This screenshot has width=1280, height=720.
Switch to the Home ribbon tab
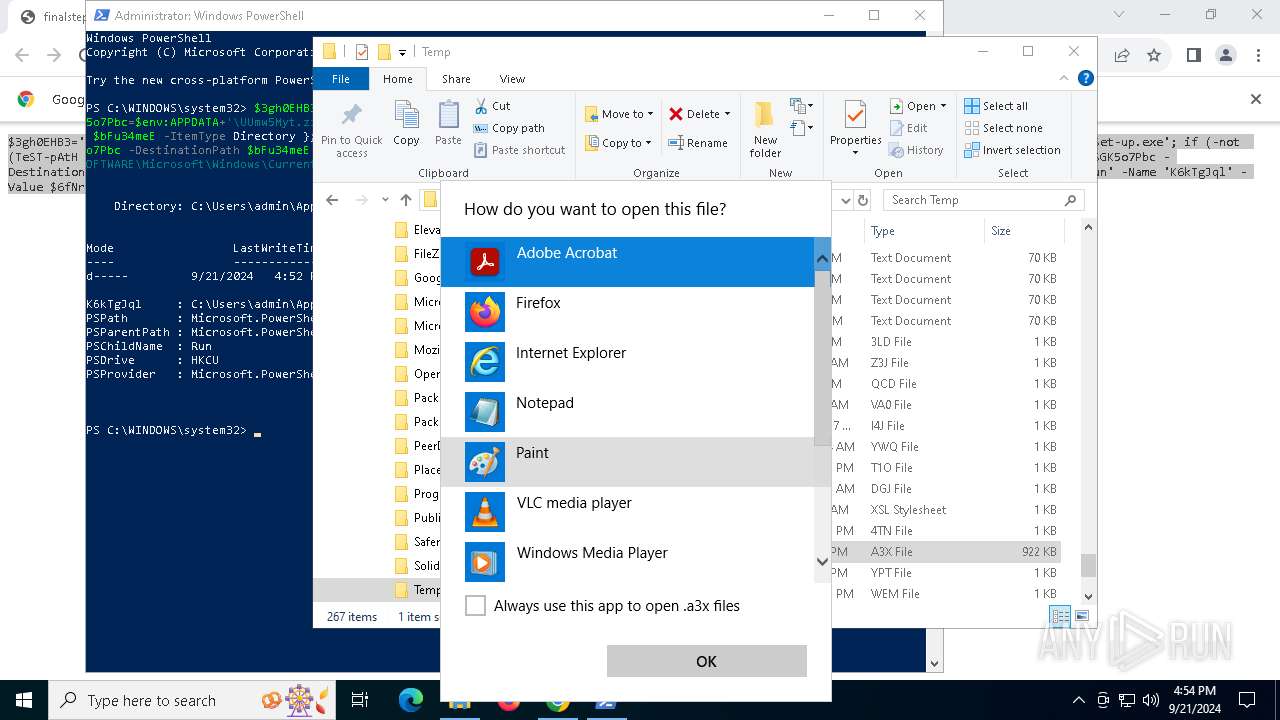tap(397, 79)
